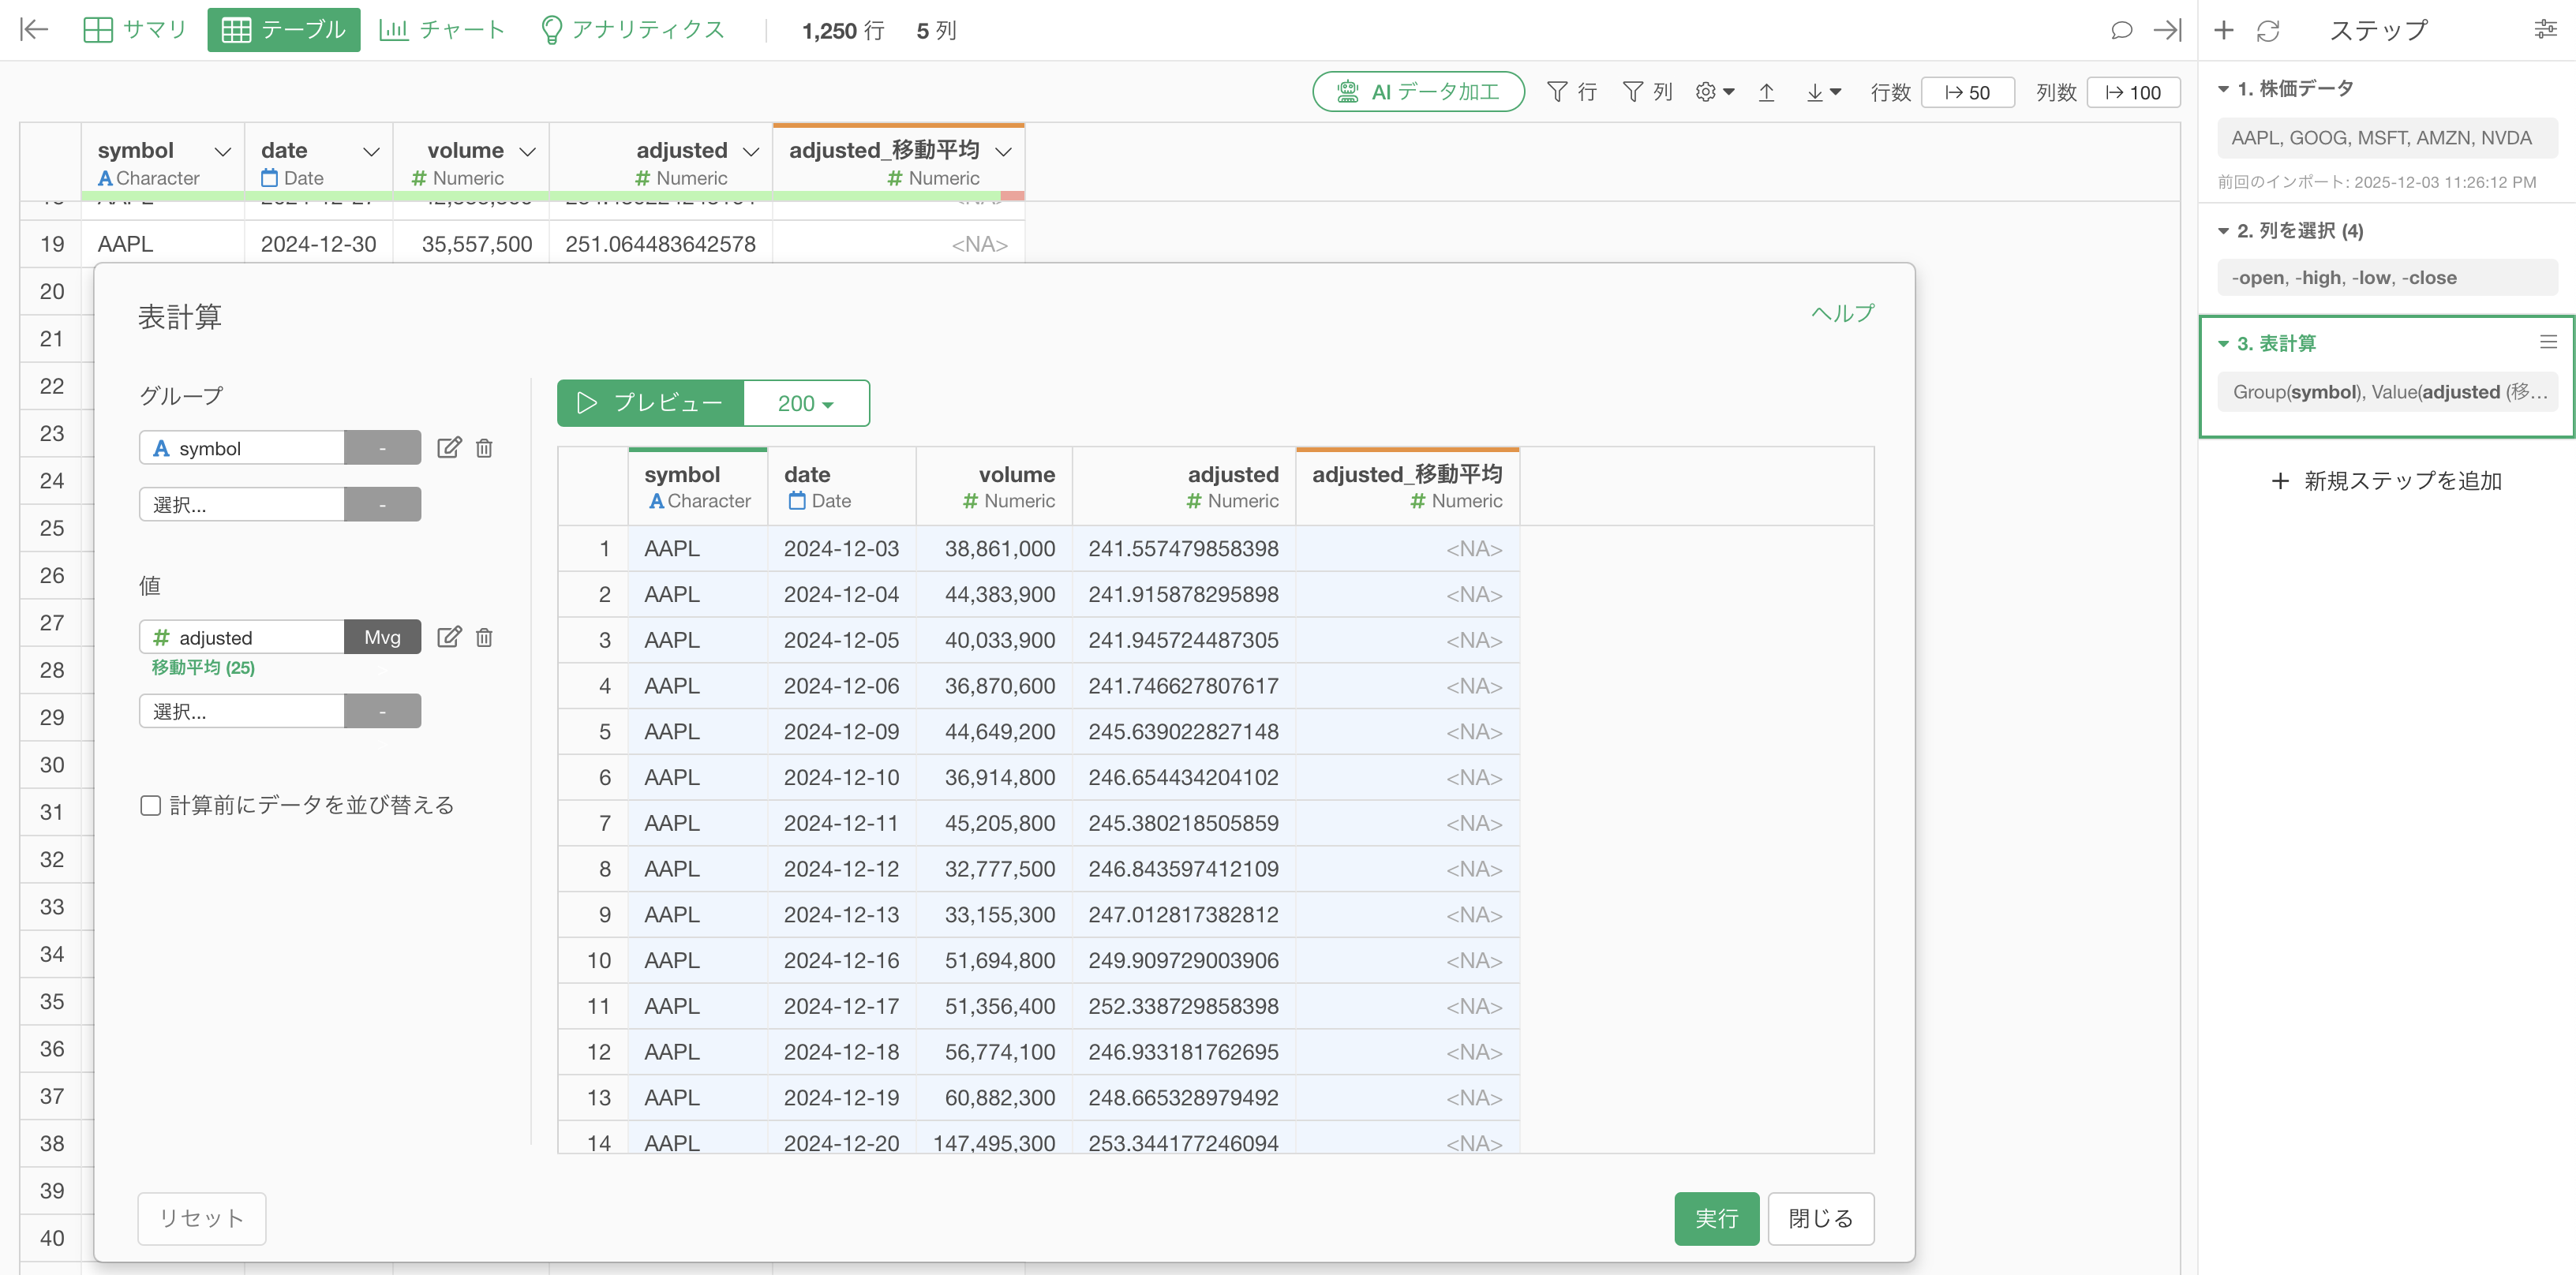Open the gear settings dropdown in the toolbar
The height and width of the screenshot is (1275, 2576).
click(x=1714, y=92)
